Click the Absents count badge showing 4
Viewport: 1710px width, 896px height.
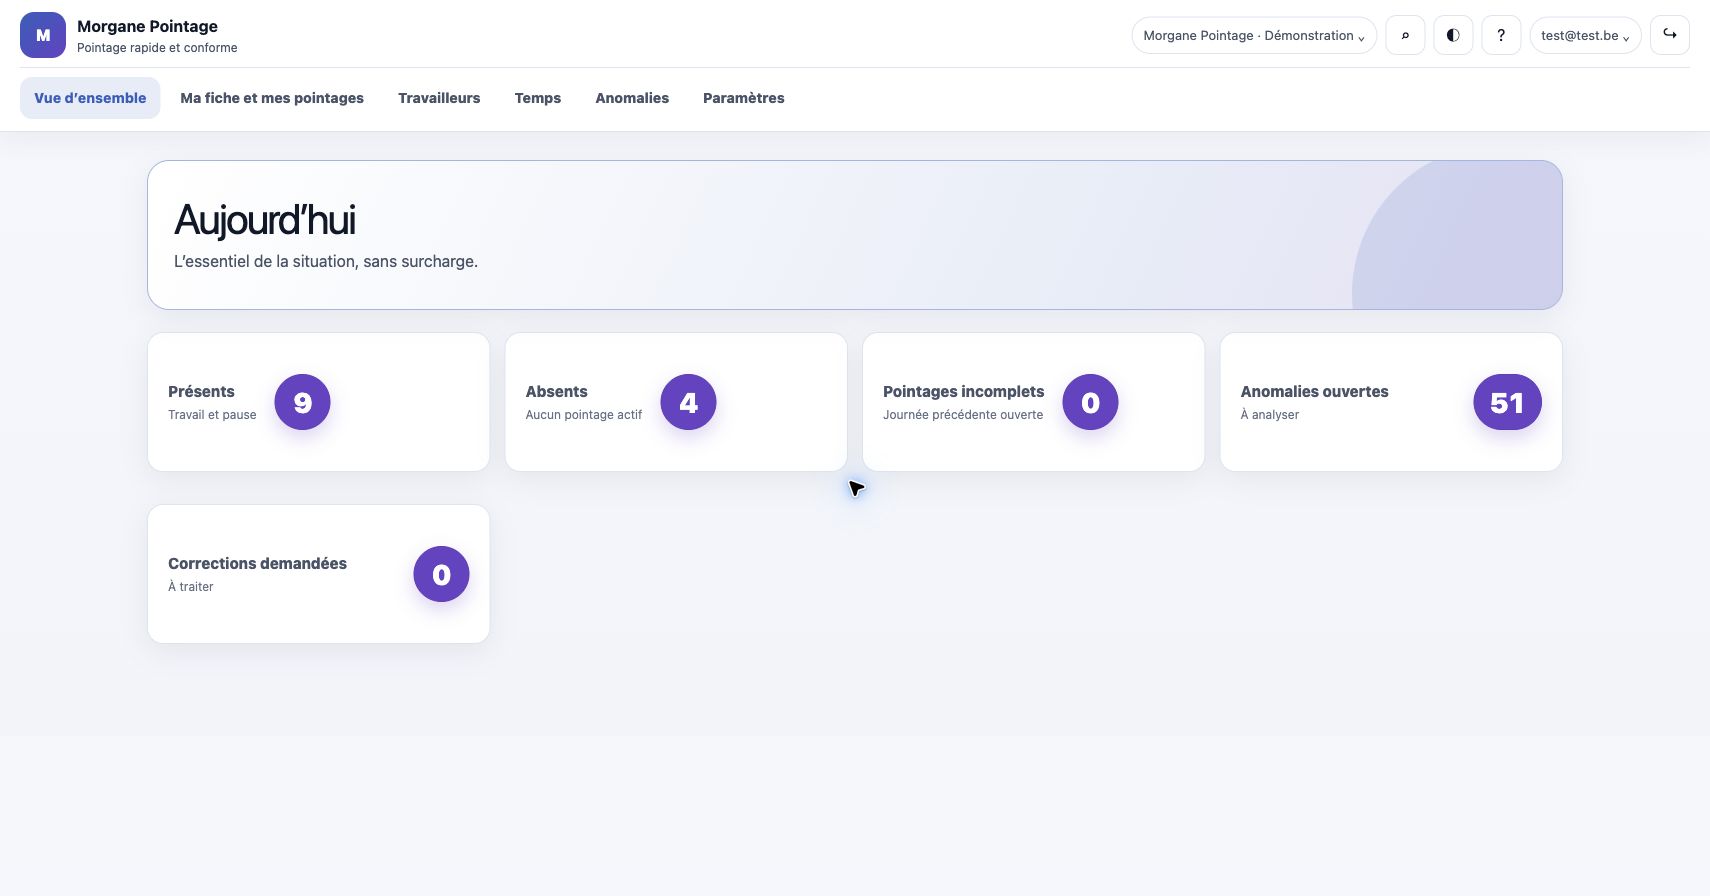pyautogui.click(x=688, y=402)
